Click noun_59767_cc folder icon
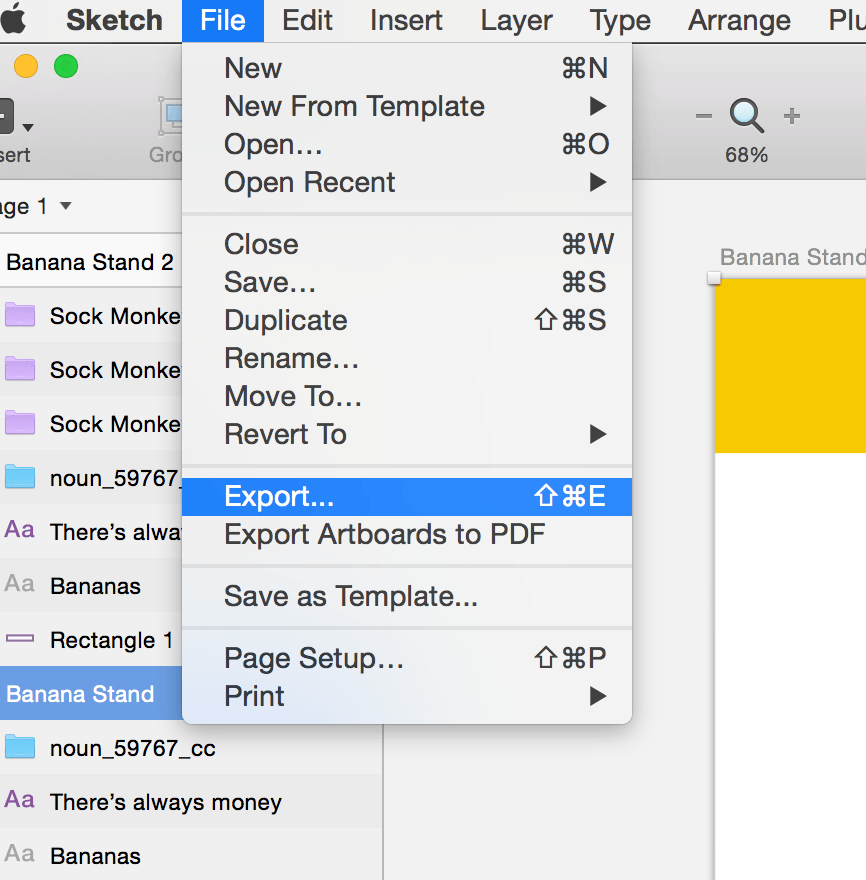This screenshot has height=880, width=866. (x=20, y=748)
